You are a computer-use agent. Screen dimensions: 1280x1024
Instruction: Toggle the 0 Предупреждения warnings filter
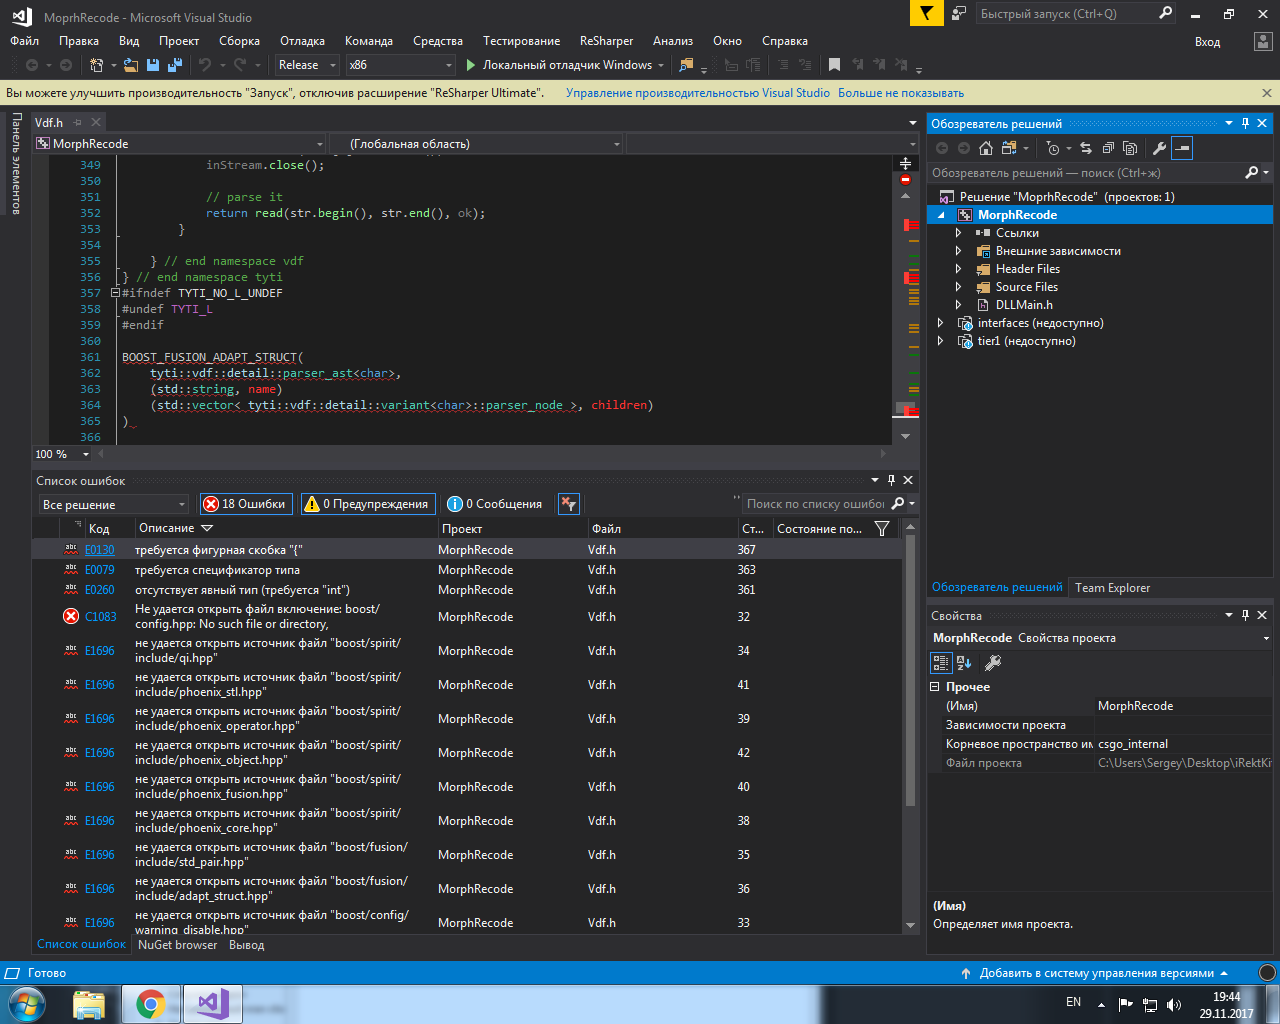tap(367, 504)
